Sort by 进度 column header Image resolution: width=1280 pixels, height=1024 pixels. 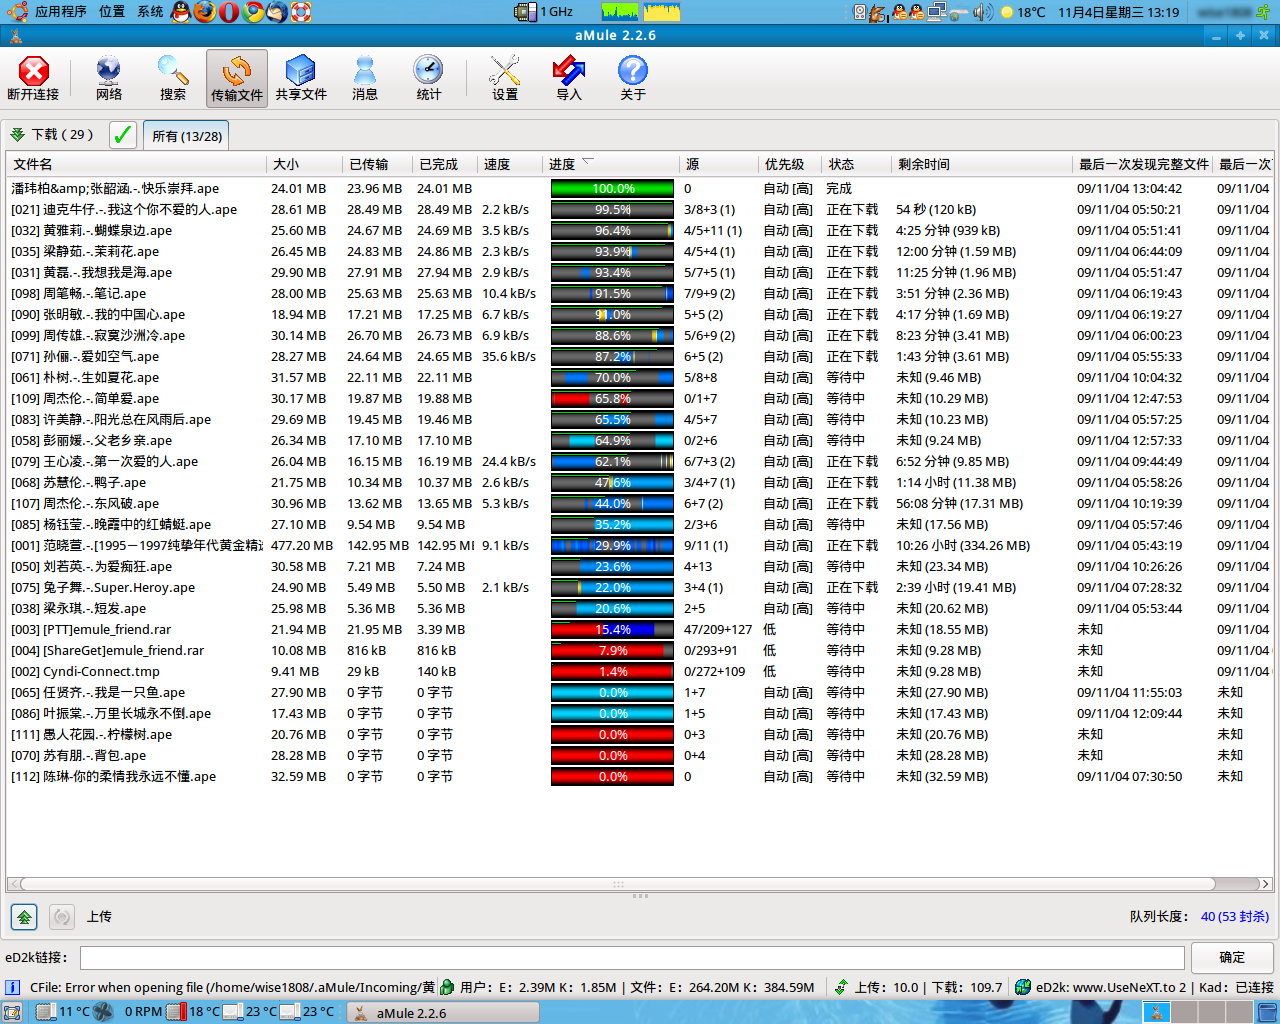611,164
